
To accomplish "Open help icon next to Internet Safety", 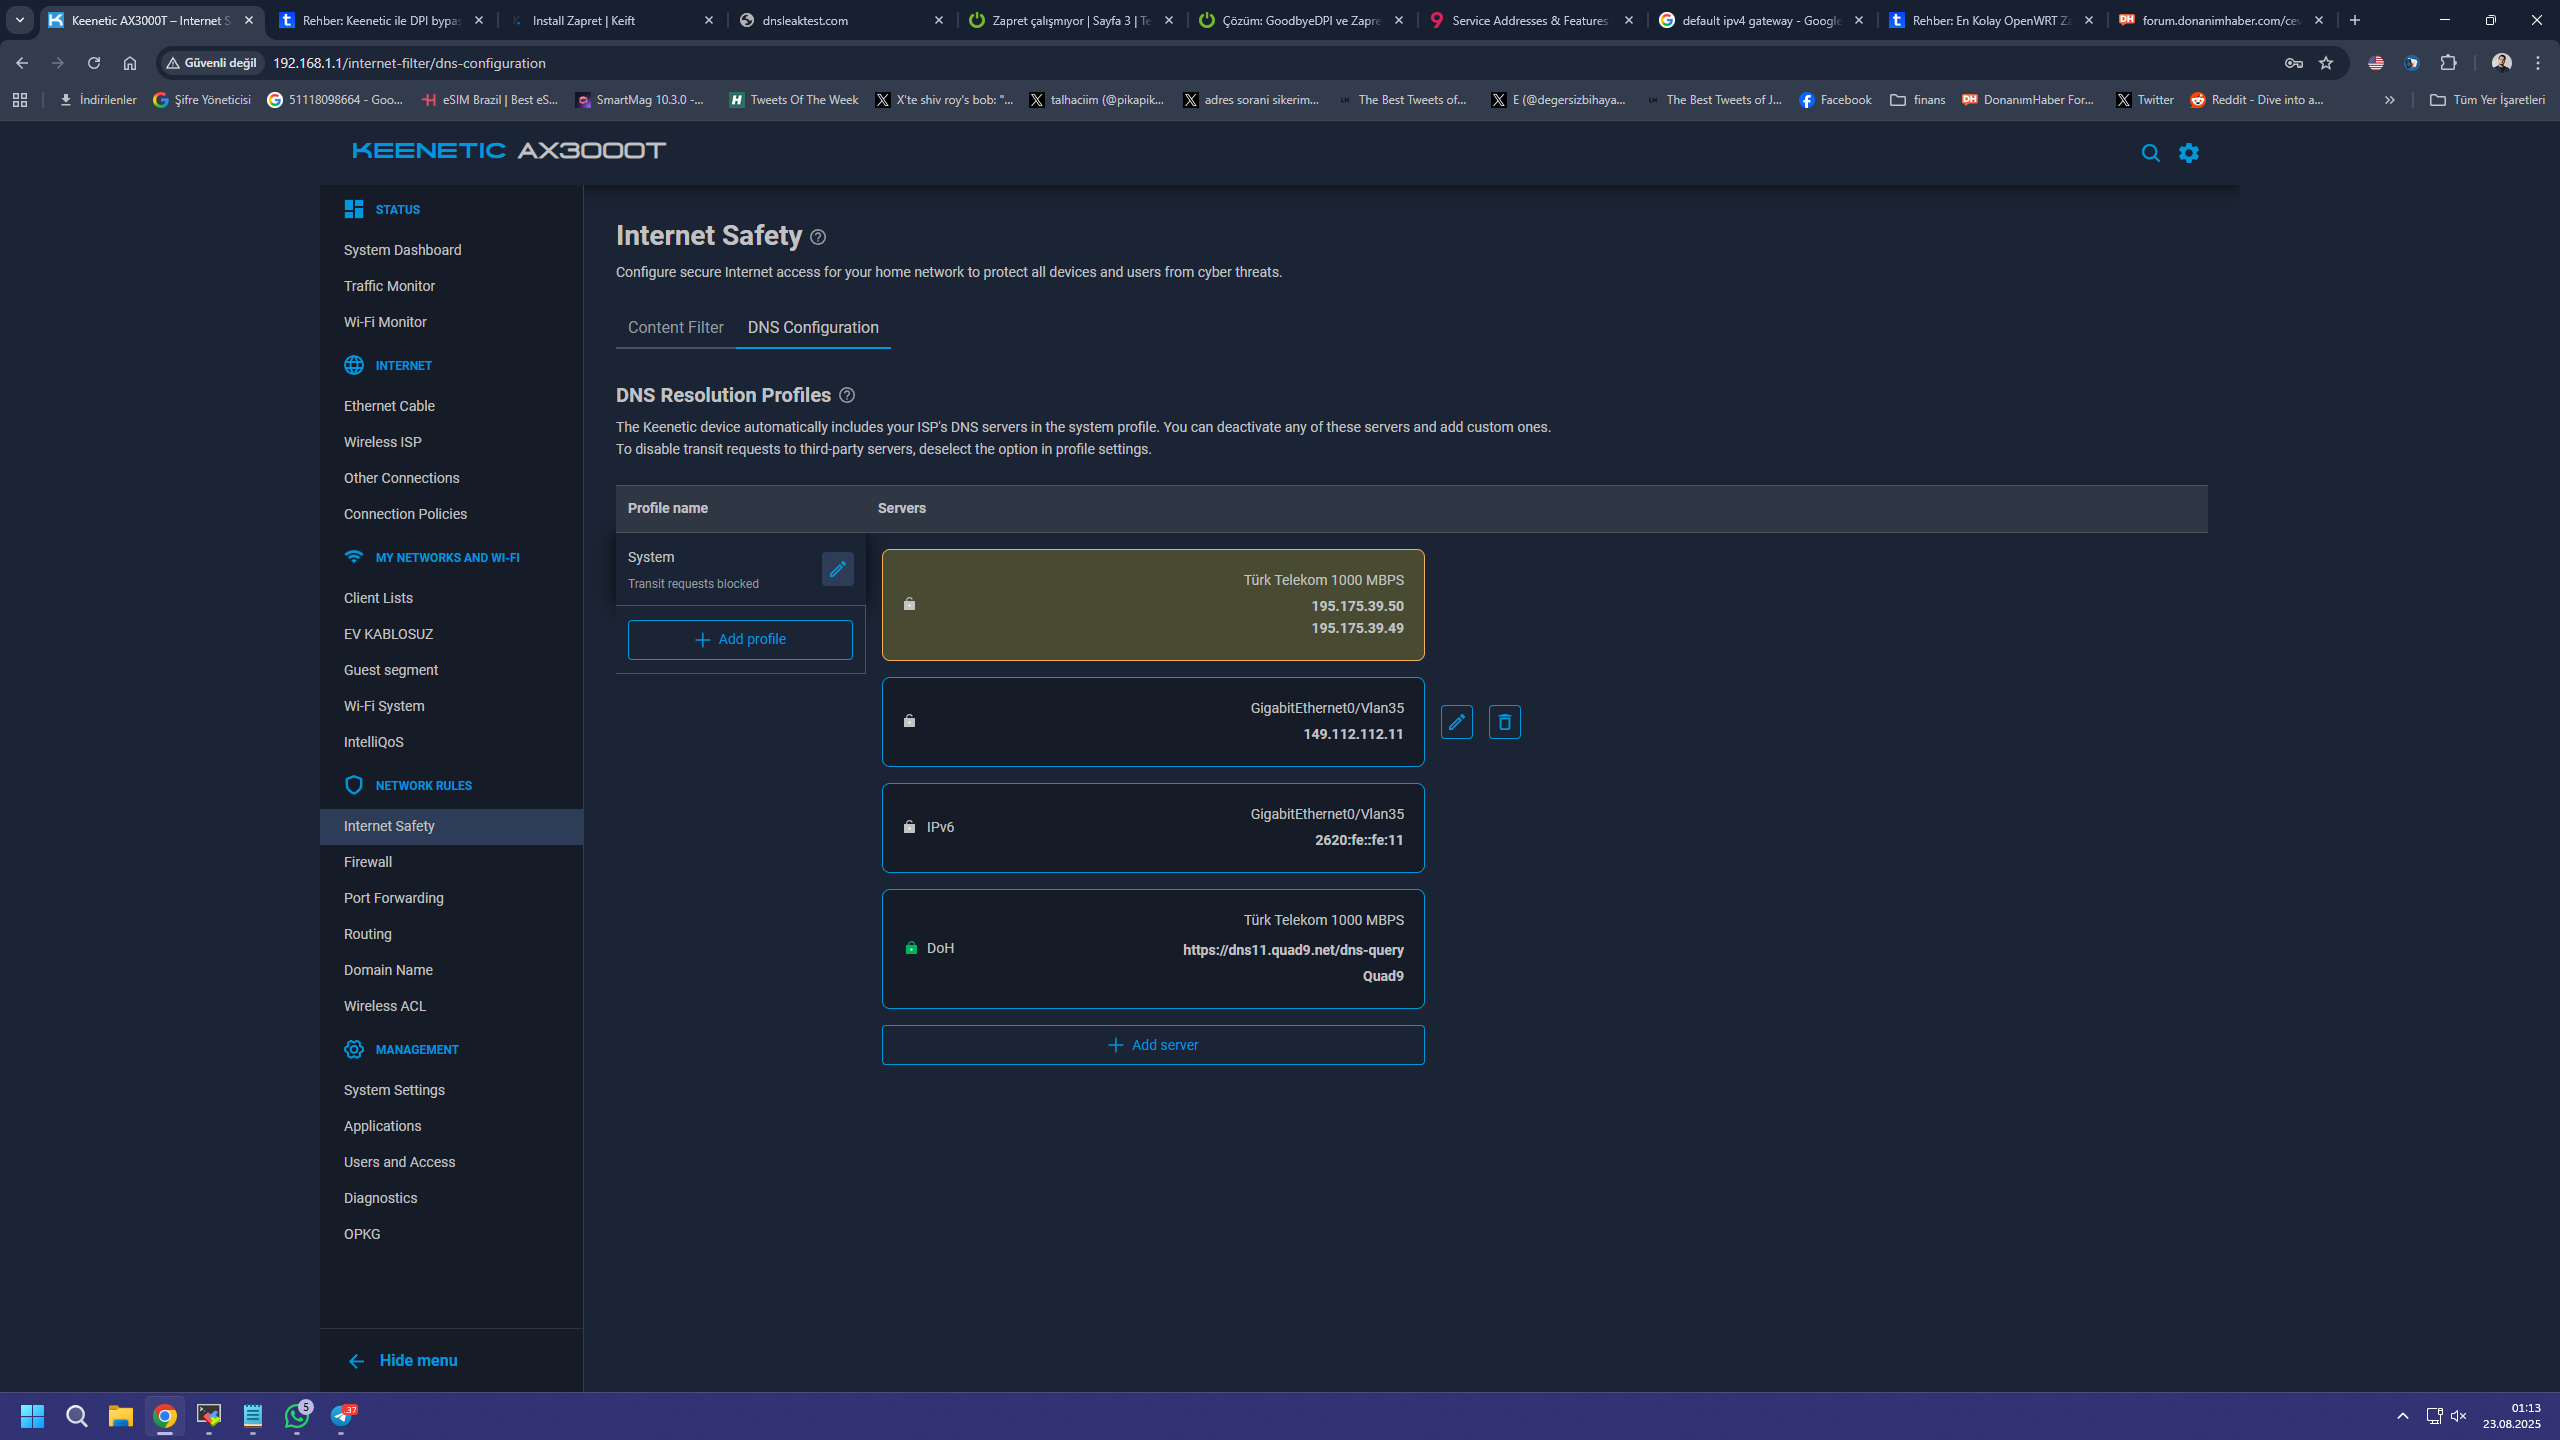I will coord(818,237).
